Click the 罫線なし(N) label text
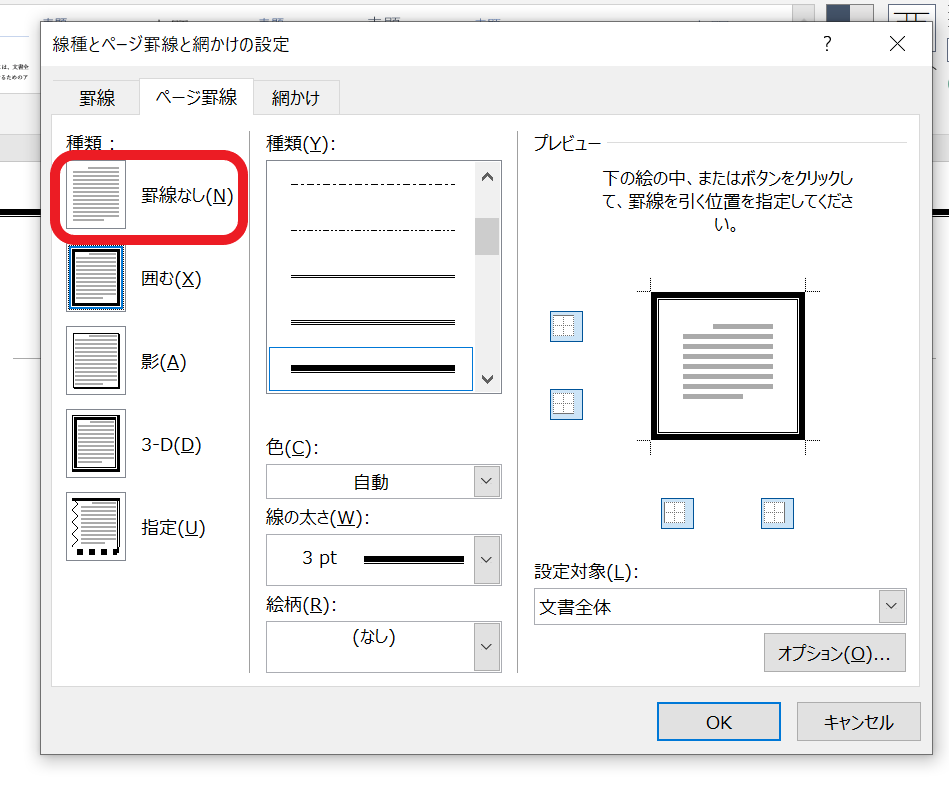The image size is (949, 786). point(187,195)
